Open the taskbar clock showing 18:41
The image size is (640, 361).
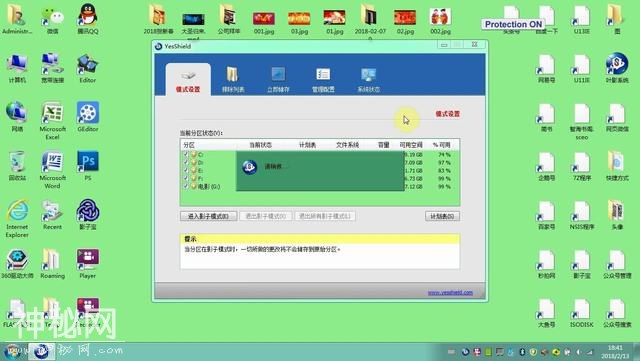[x=615, y=352]
